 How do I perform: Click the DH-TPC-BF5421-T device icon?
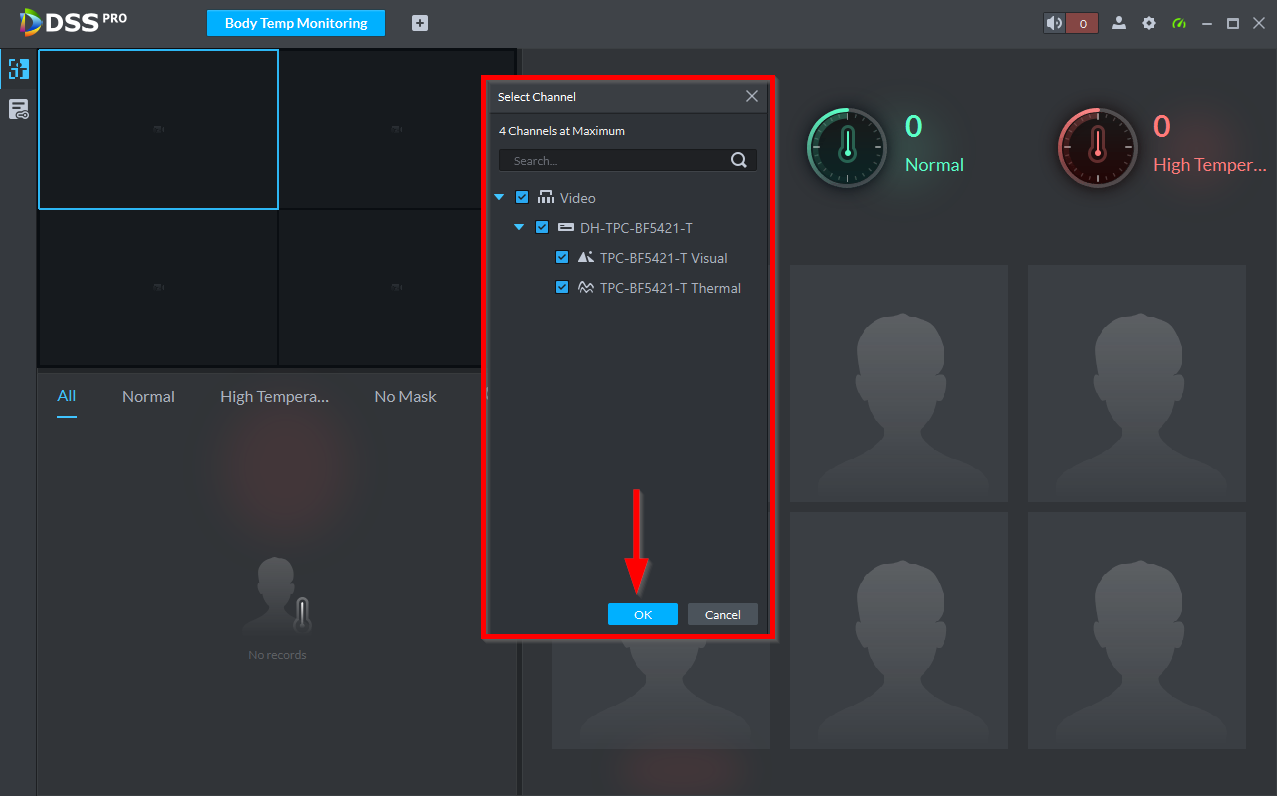pos(566,227)
